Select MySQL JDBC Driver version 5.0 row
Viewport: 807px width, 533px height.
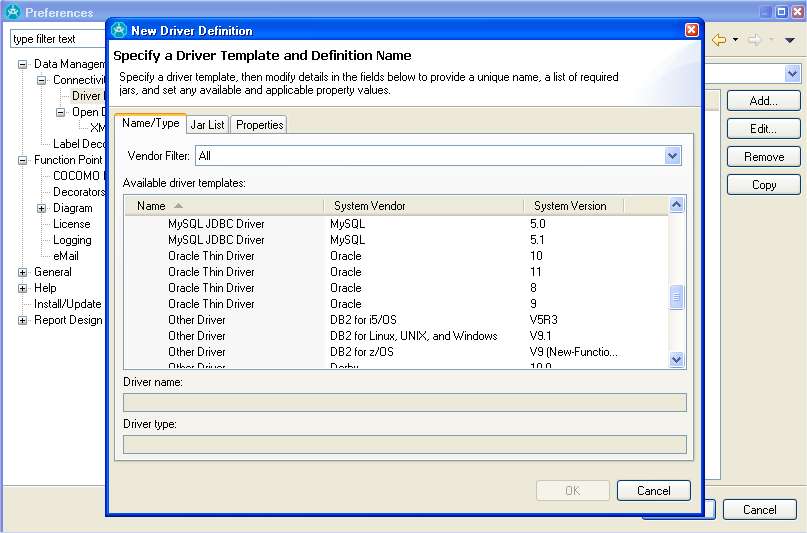(x=396, y=224)
